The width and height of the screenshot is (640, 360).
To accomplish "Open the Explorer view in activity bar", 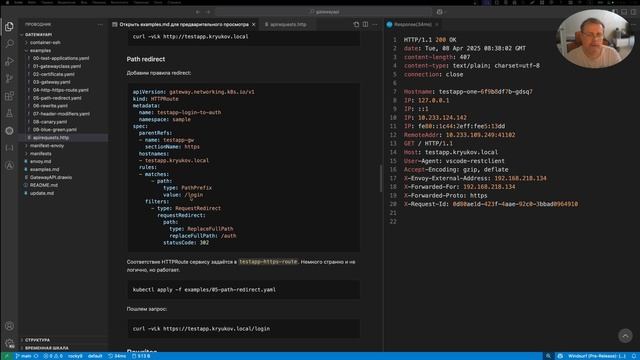I will click(x=9, y=27).
